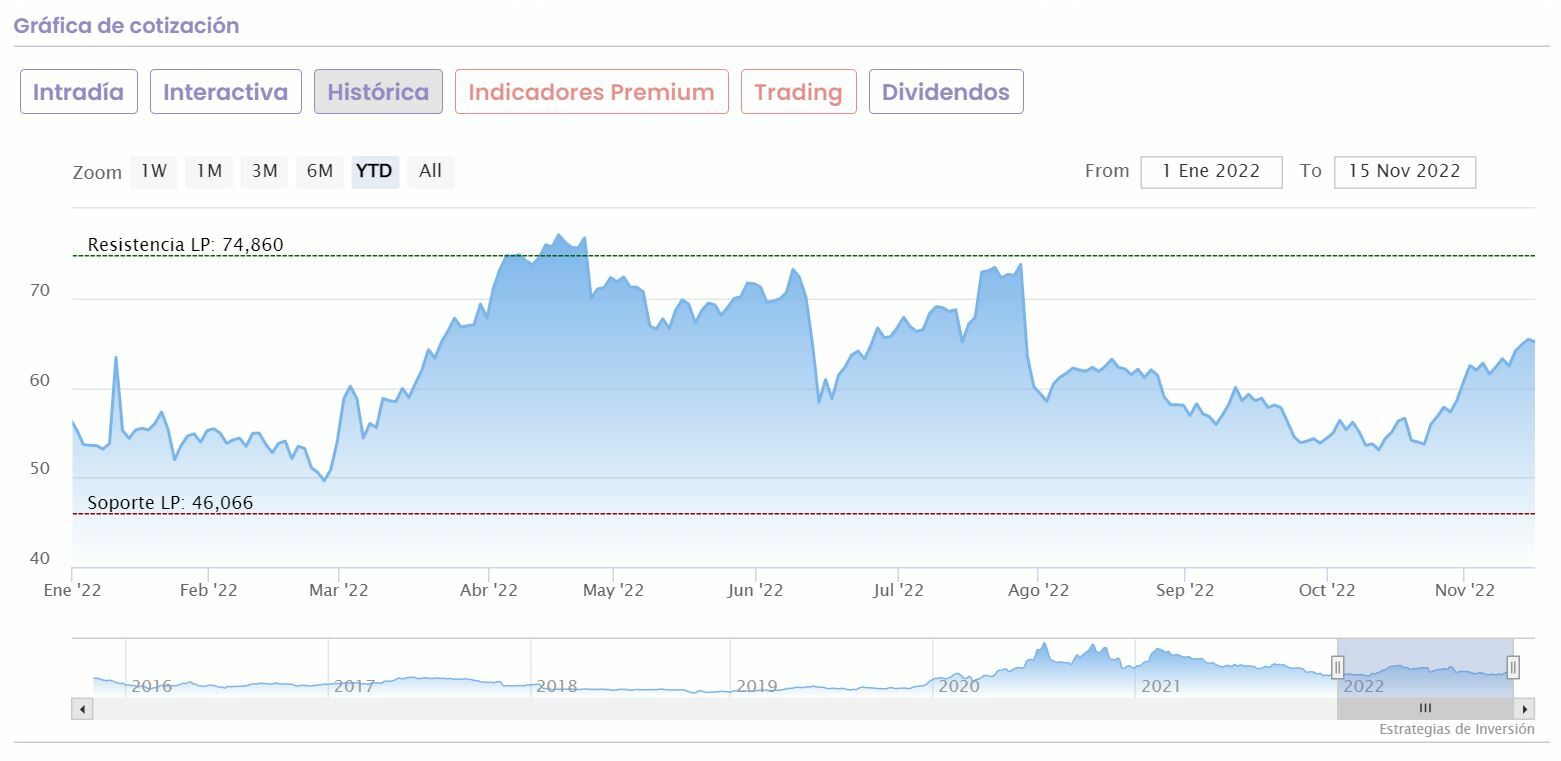Activate the YTD zoom button
Image resolution: width=1561 pixels, height=761 pixels.
point(375,171)
